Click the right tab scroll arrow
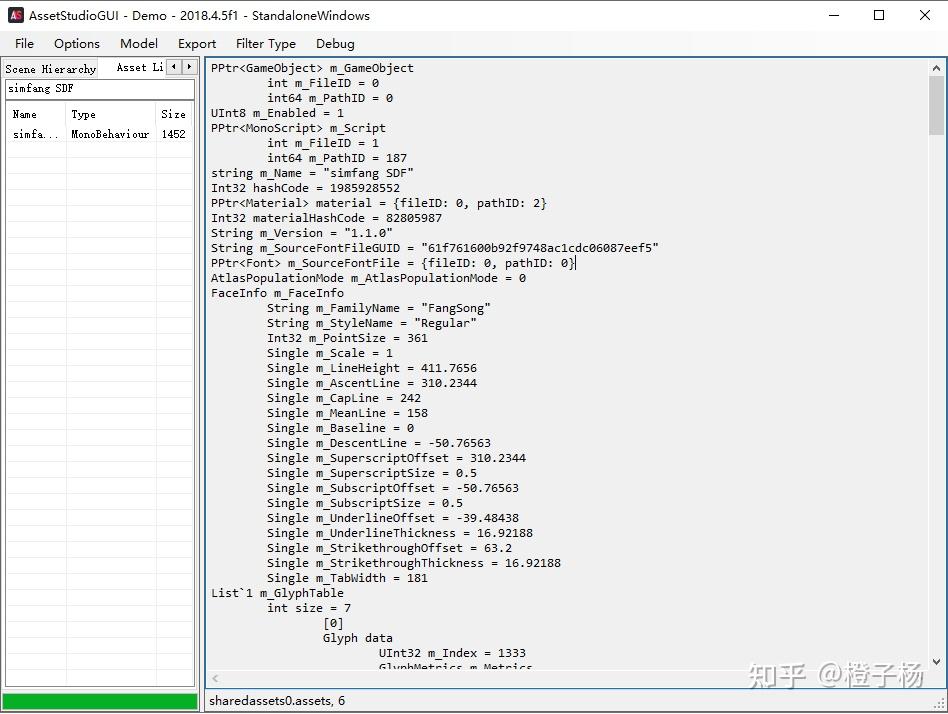Image resolution: width=948 pixels, height=714 pixels. click(186, 67)
